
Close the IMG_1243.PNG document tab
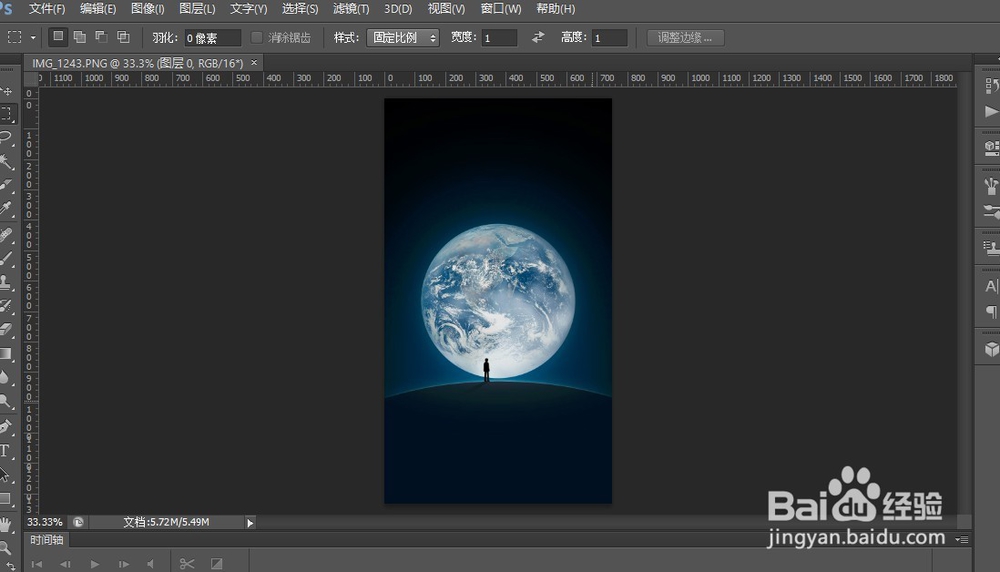(254, 62)
